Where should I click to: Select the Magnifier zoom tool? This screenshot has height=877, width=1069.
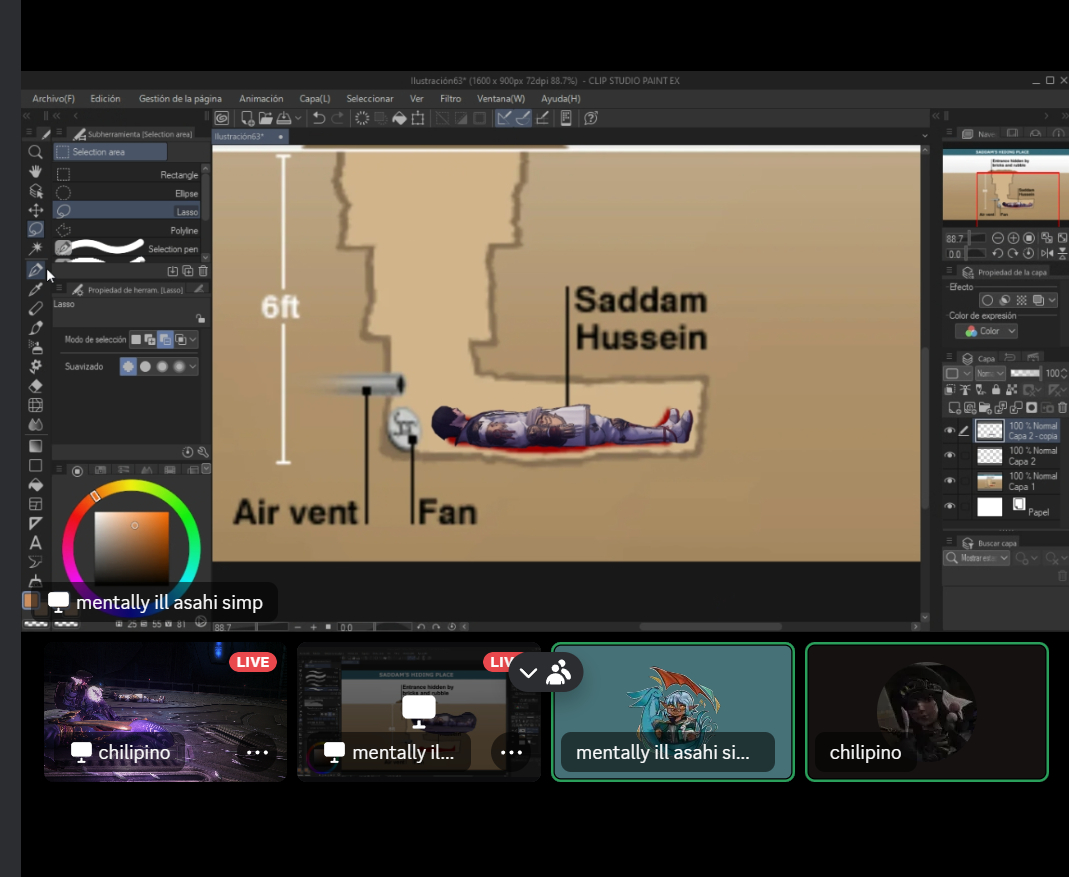35,152
